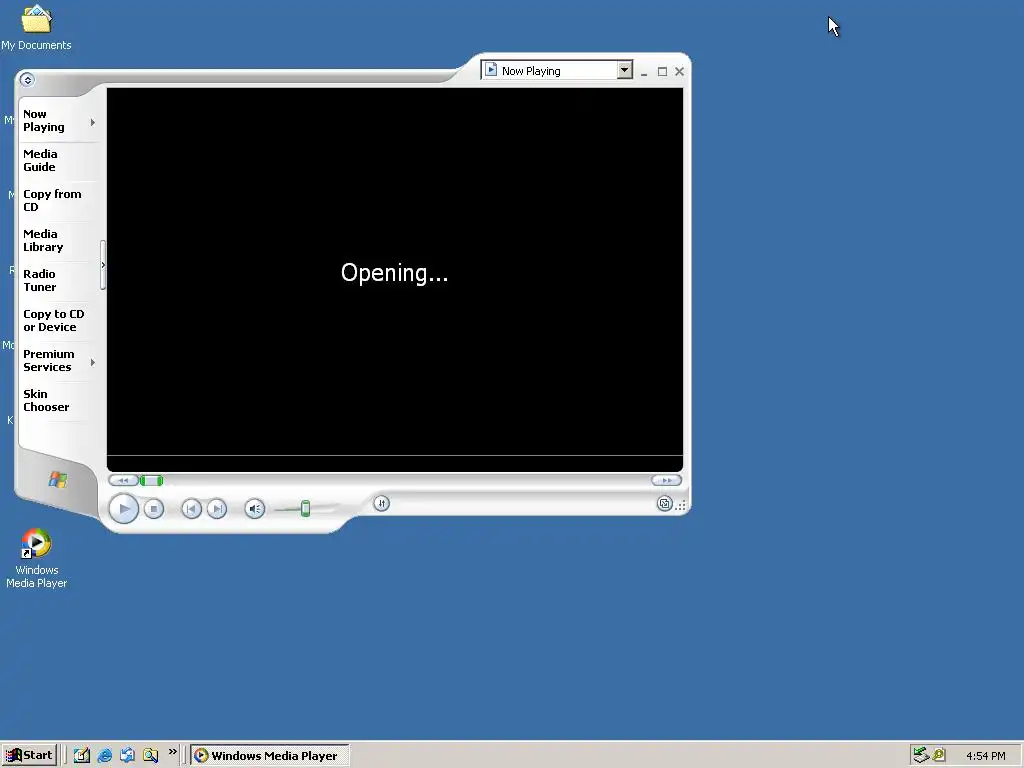Click the Play button in Media Player

pyautogui.click(x=123, y=509)
